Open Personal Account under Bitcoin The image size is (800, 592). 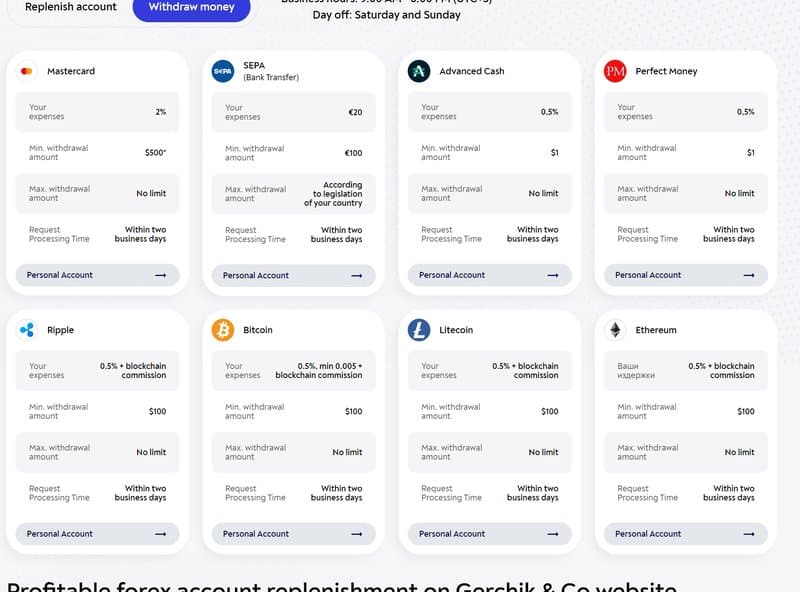[x=293, y=534]
